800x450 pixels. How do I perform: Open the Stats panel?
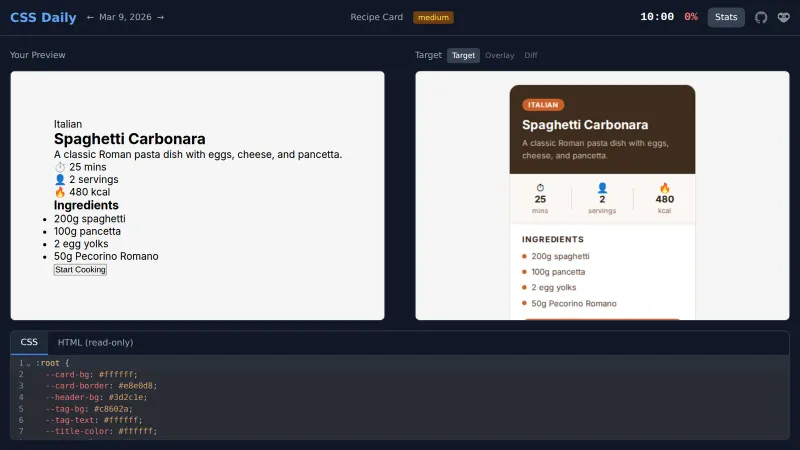pyautogui.click(x=726, y=17)
